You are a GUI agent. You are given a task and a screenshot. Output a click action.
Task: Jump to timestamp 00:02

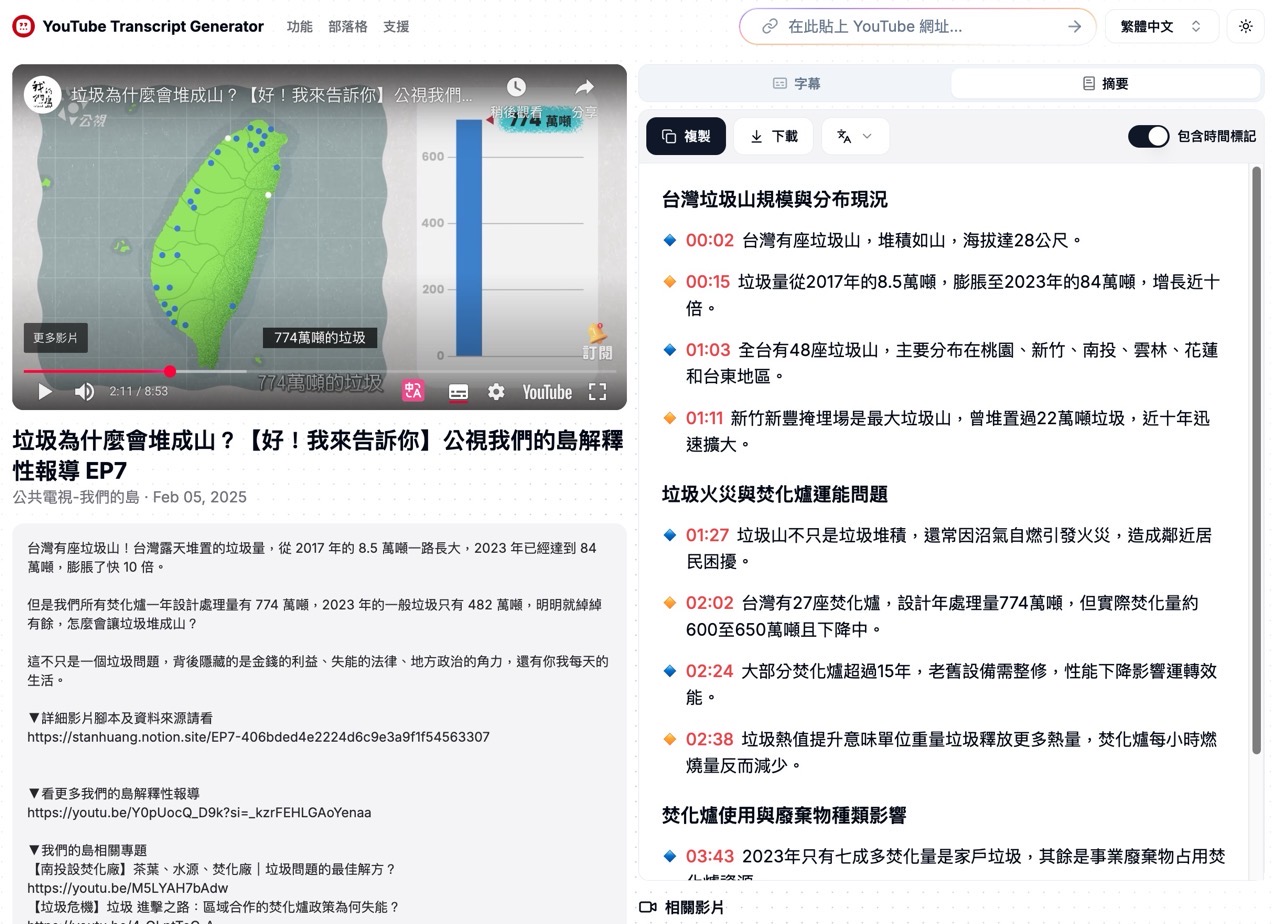click(x=710, y=240)
